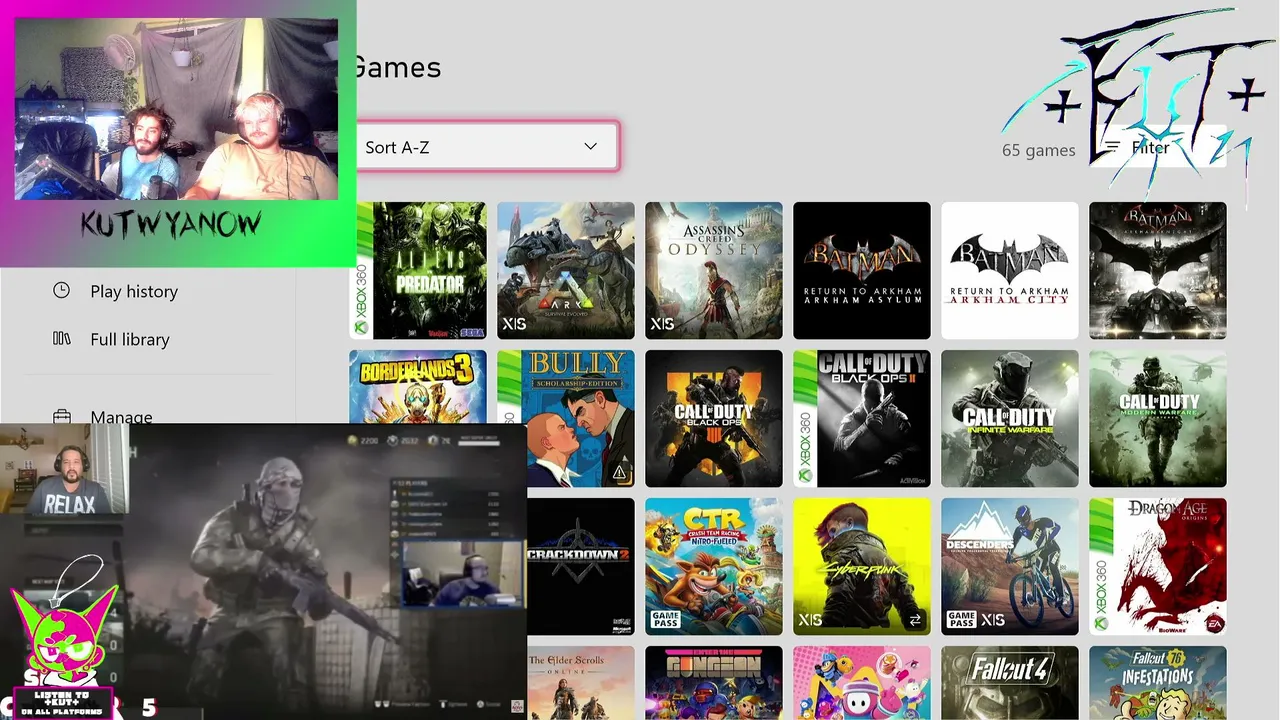Select Batman Return to Arkham City tile

(1010, 271)
